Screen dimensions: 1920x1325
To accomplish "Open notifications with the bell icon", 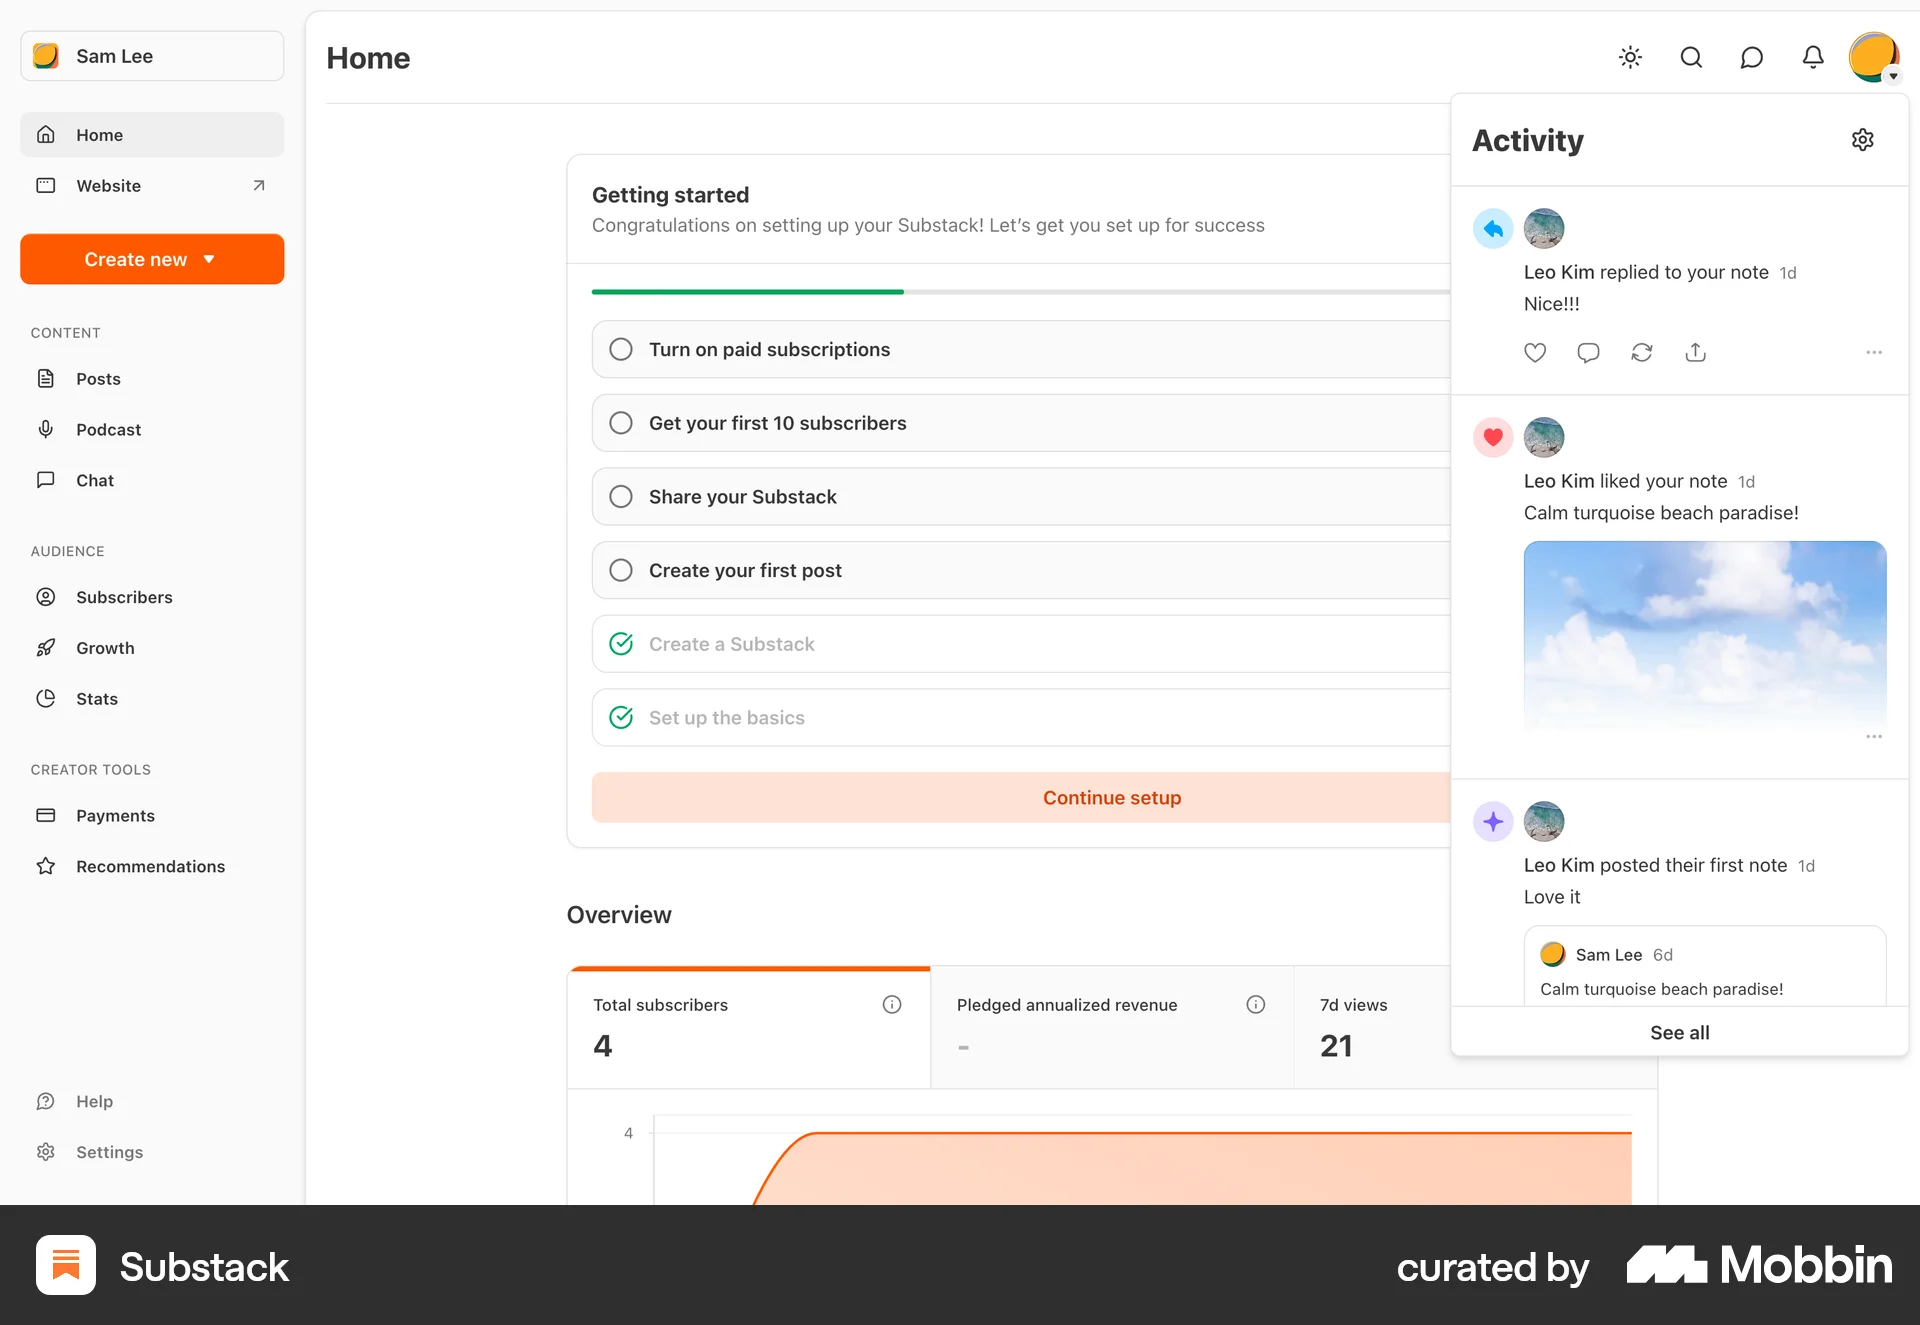I will [1813, 57].
